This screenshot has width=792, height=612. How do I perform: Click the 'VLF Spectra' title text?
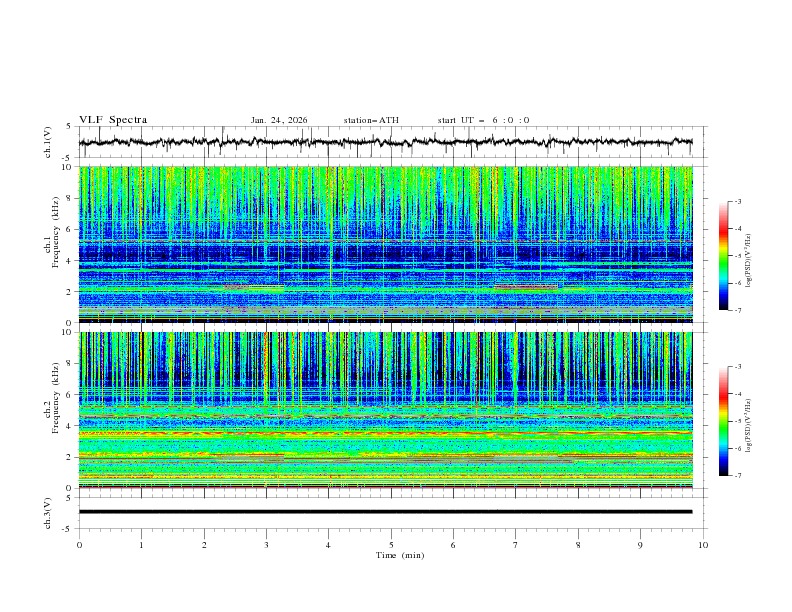click(x=113, y=120)
